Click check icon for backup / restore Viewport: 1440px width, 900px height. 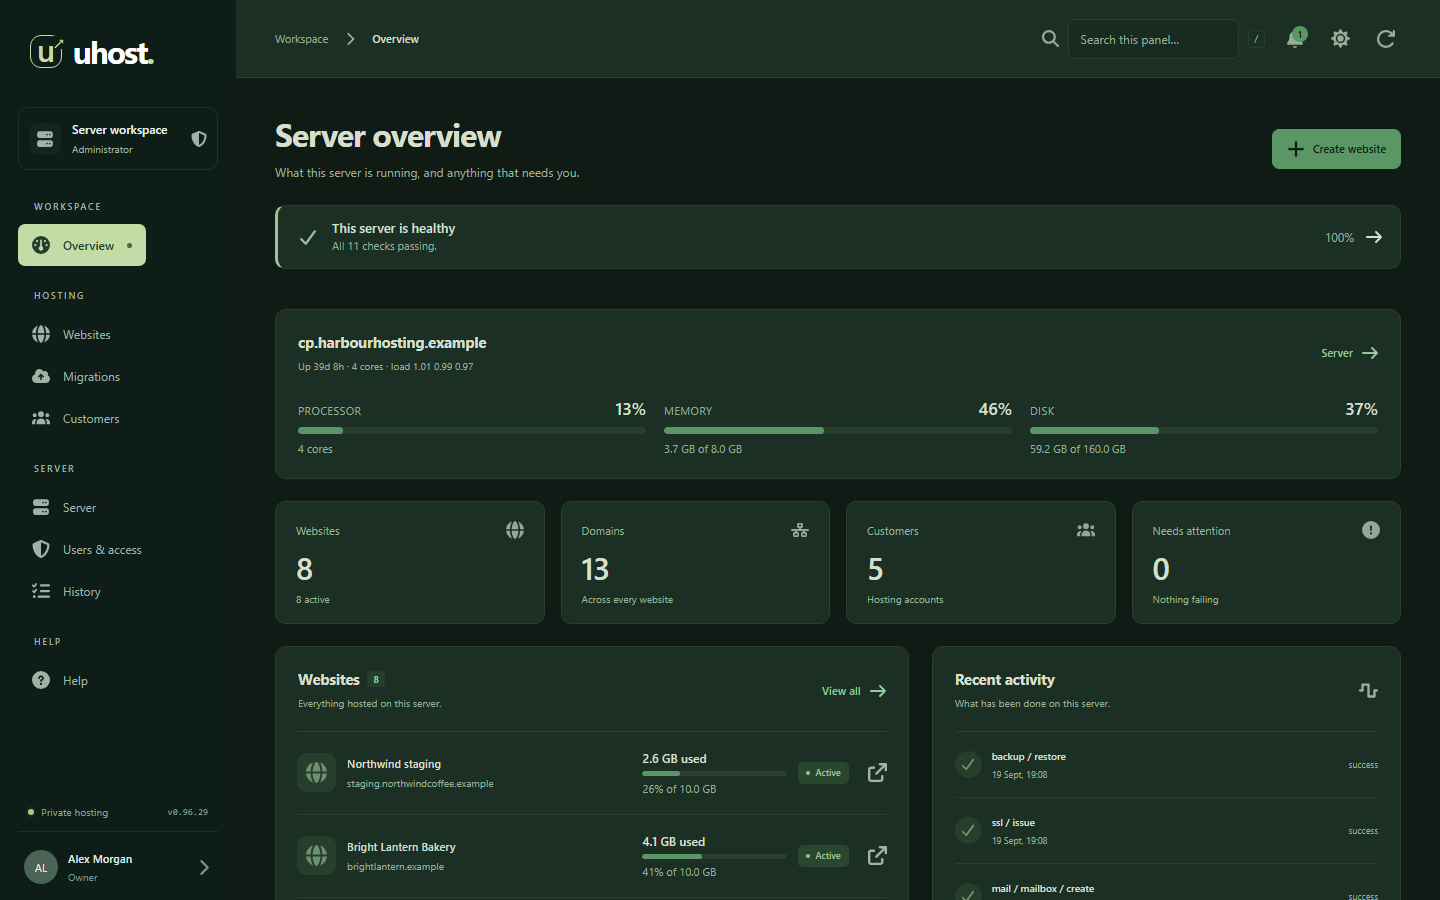coord(968,765)
